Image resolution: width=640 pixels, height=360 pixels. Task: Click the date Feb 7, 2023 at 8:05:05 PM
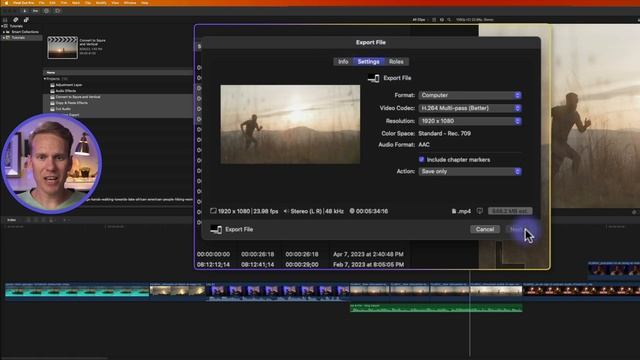tap(368, 264)
